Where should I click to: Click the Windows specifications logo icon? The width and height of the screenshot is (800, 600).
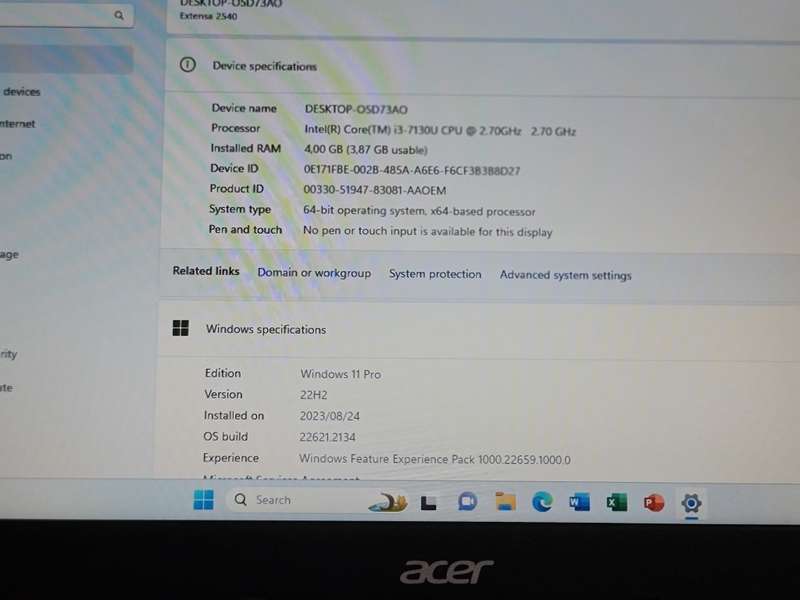pos(181,328)
